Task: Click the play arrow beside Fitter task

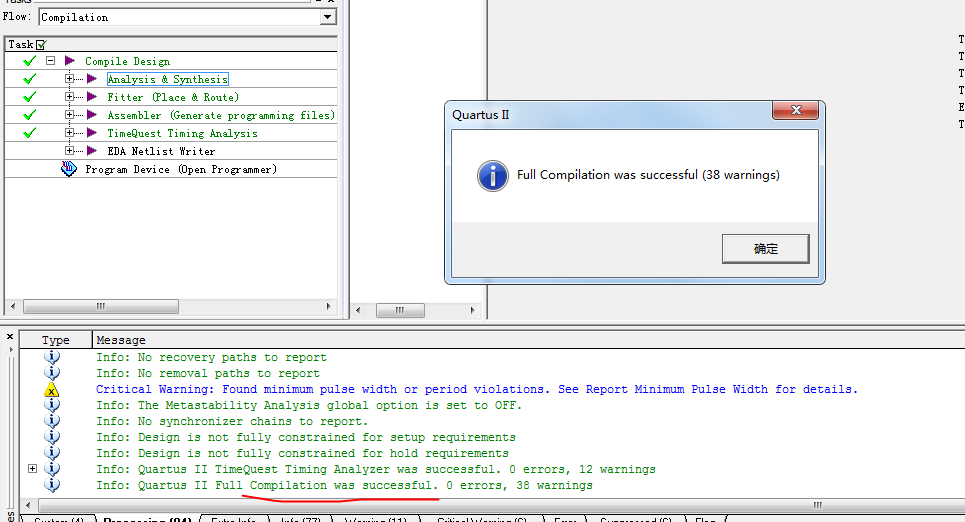Action: pyautogui.click(x=92, y=97)
